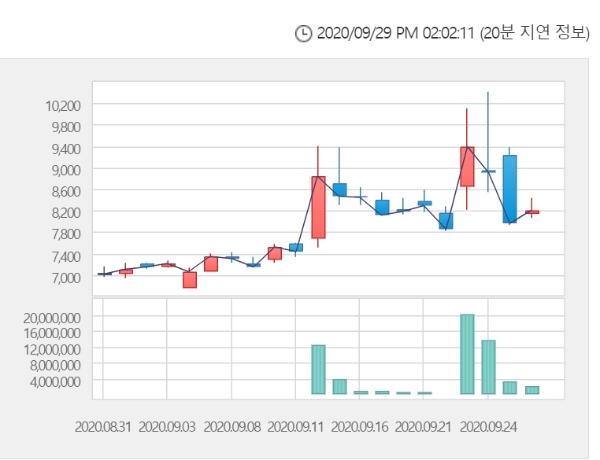600x460 pixels.
Task: Click the price axis label 7,000
Action: point(66,277)
